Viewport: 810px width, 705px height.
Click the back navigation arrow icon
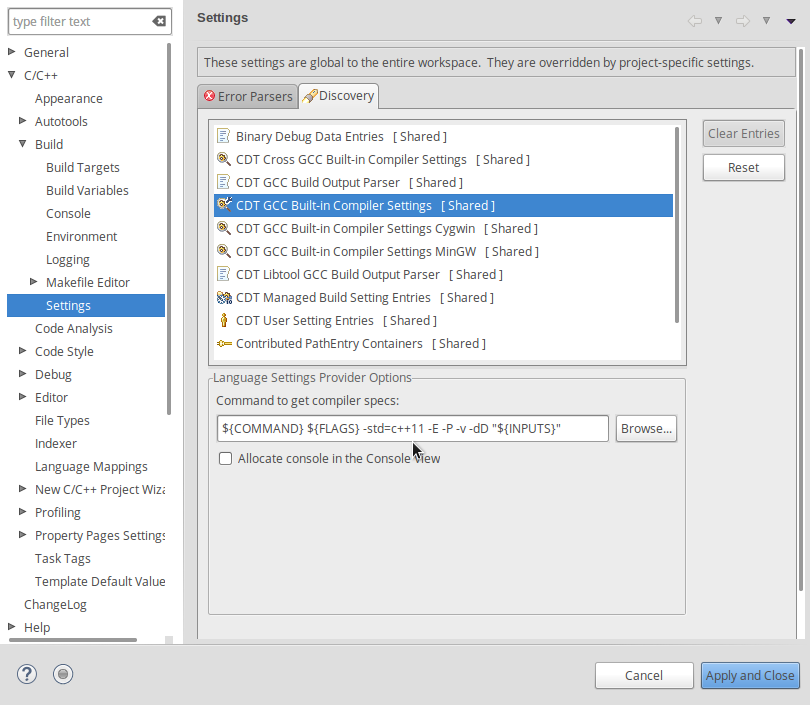tap(695, 20)
